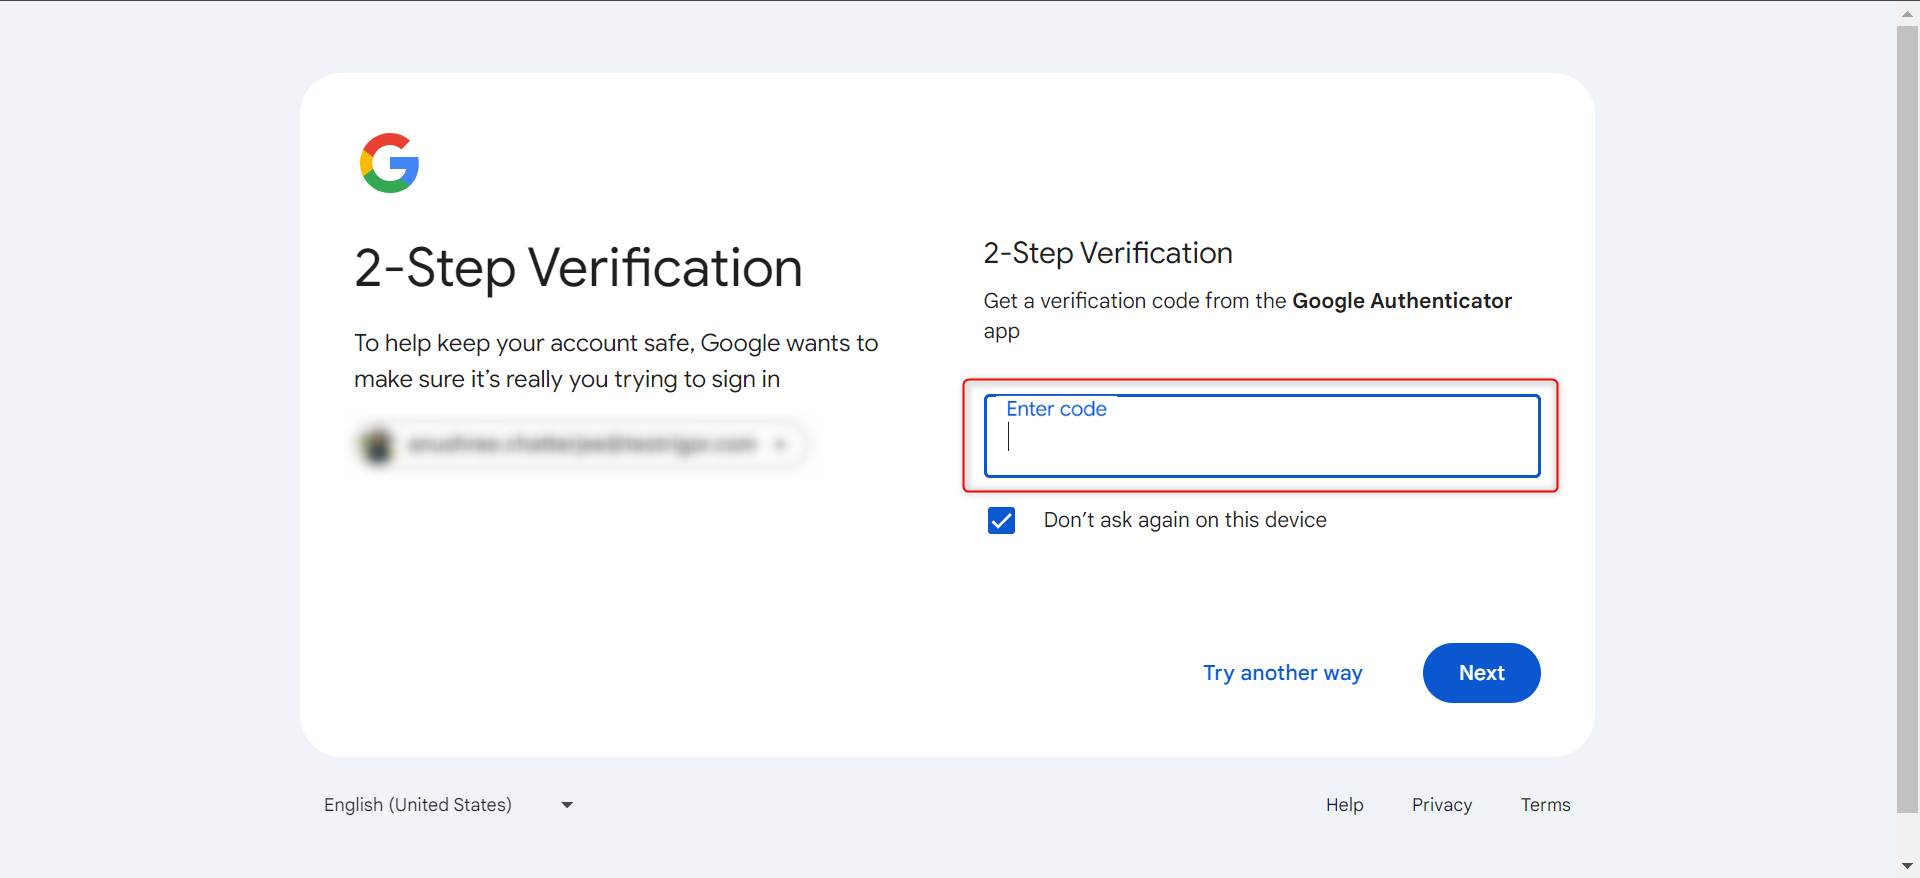Click the "Don't ask again on this device" label
This screenshot has width=1920, height=878.
pos(1185,520)
